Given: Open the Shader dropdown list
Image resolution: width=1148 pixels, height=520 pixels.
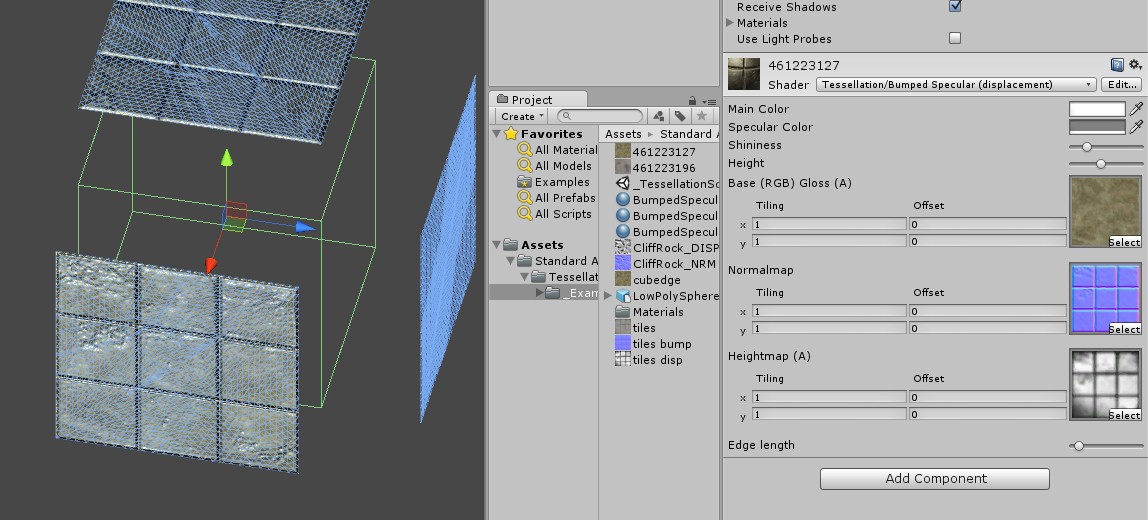Looking at the screenshot, I should coord(956,85).
